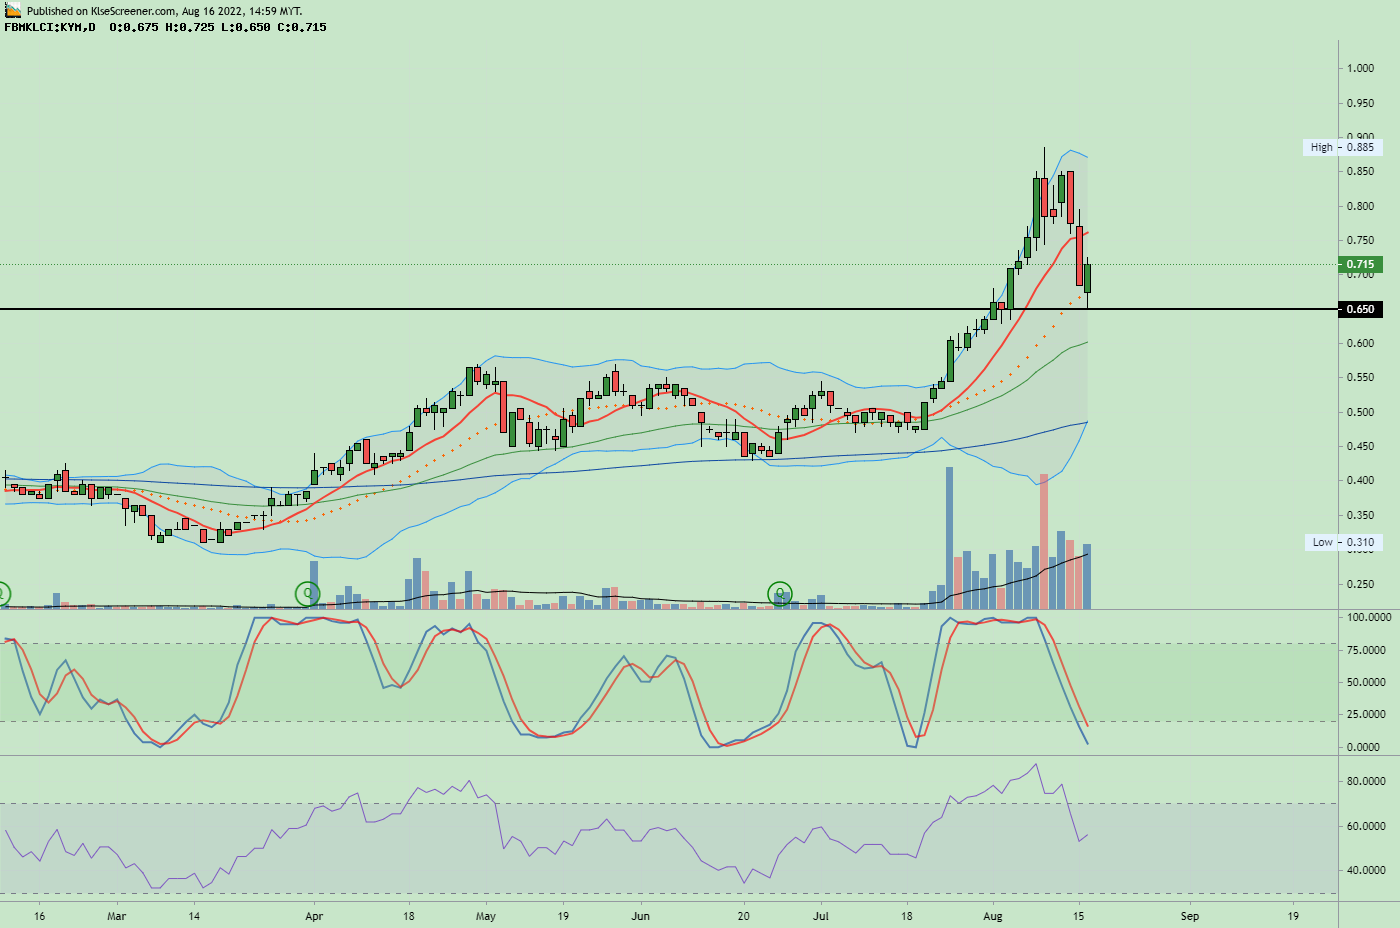Click the green 0.715 last price badge
The height and width of the screenshot is (928, 1400).
(1360, 265)
